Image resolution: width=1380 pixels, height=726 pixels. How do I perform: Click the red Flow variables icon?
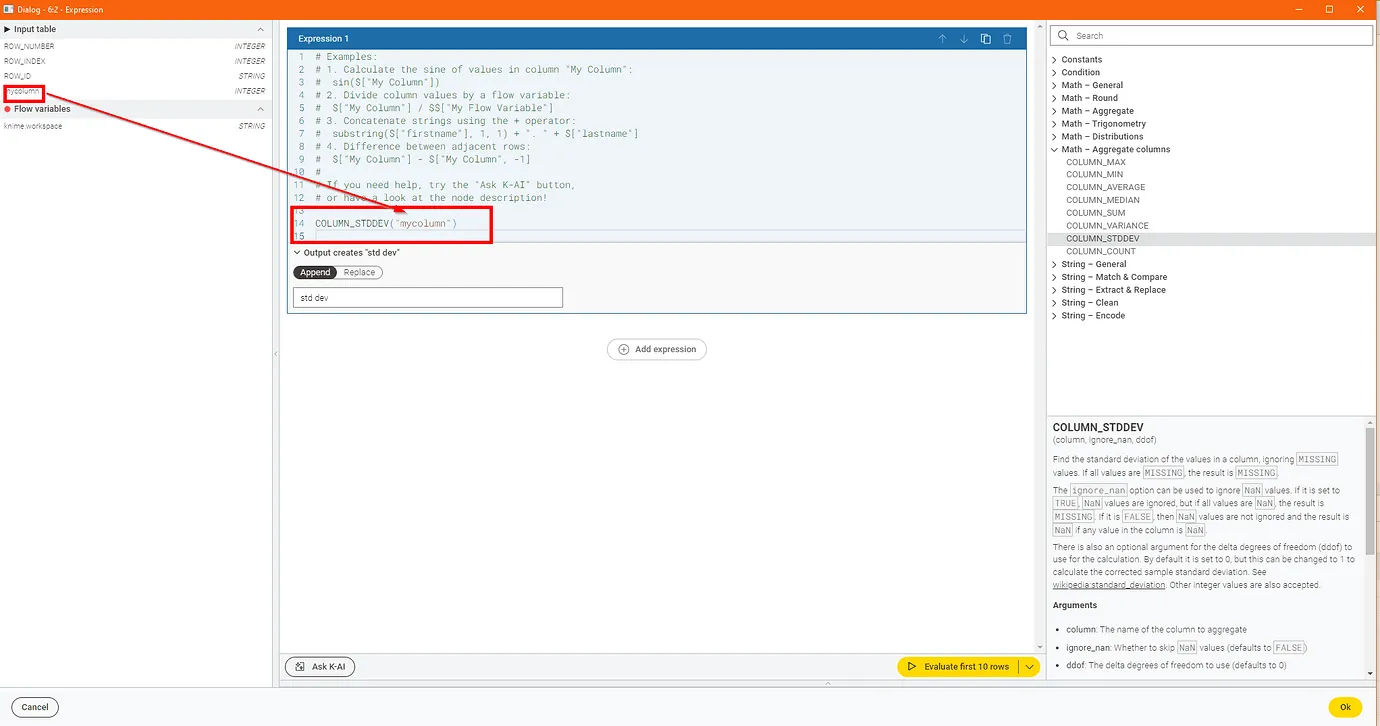point(8,109)
